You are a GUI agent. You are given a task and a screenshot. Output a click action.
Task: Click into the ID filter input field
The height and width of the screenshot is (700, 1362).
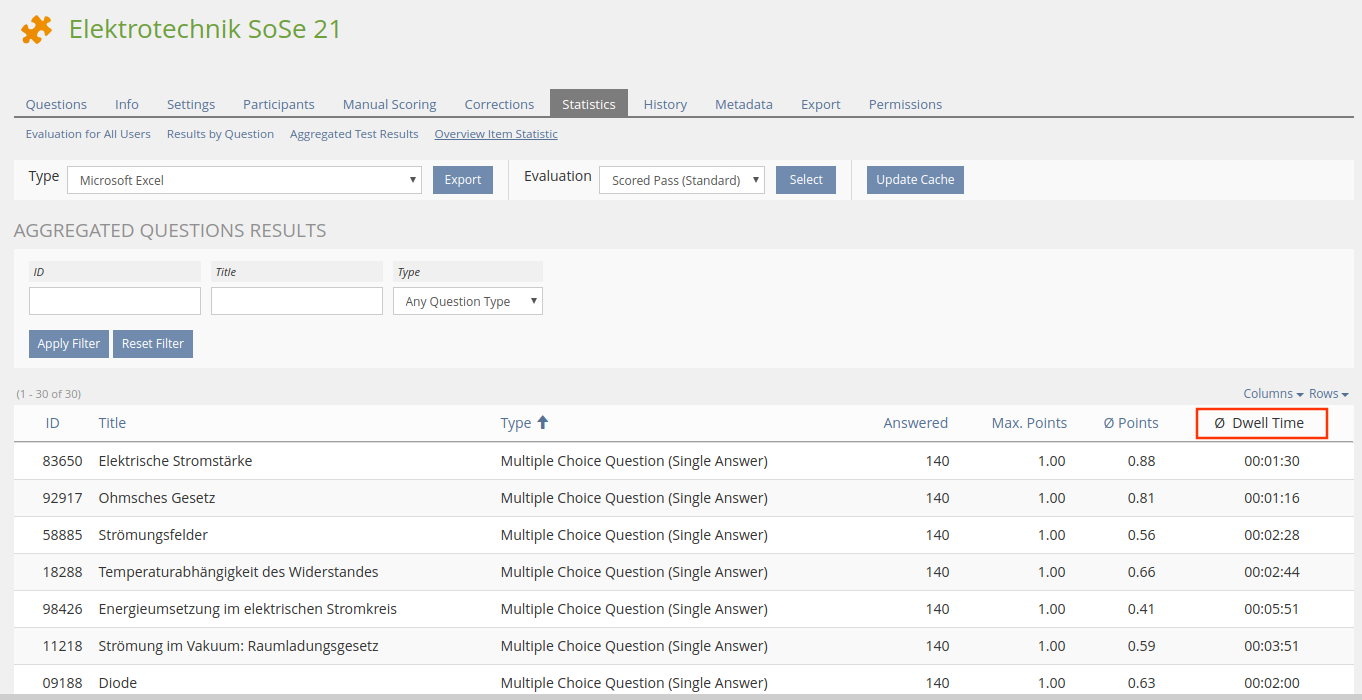click(115, 302)
